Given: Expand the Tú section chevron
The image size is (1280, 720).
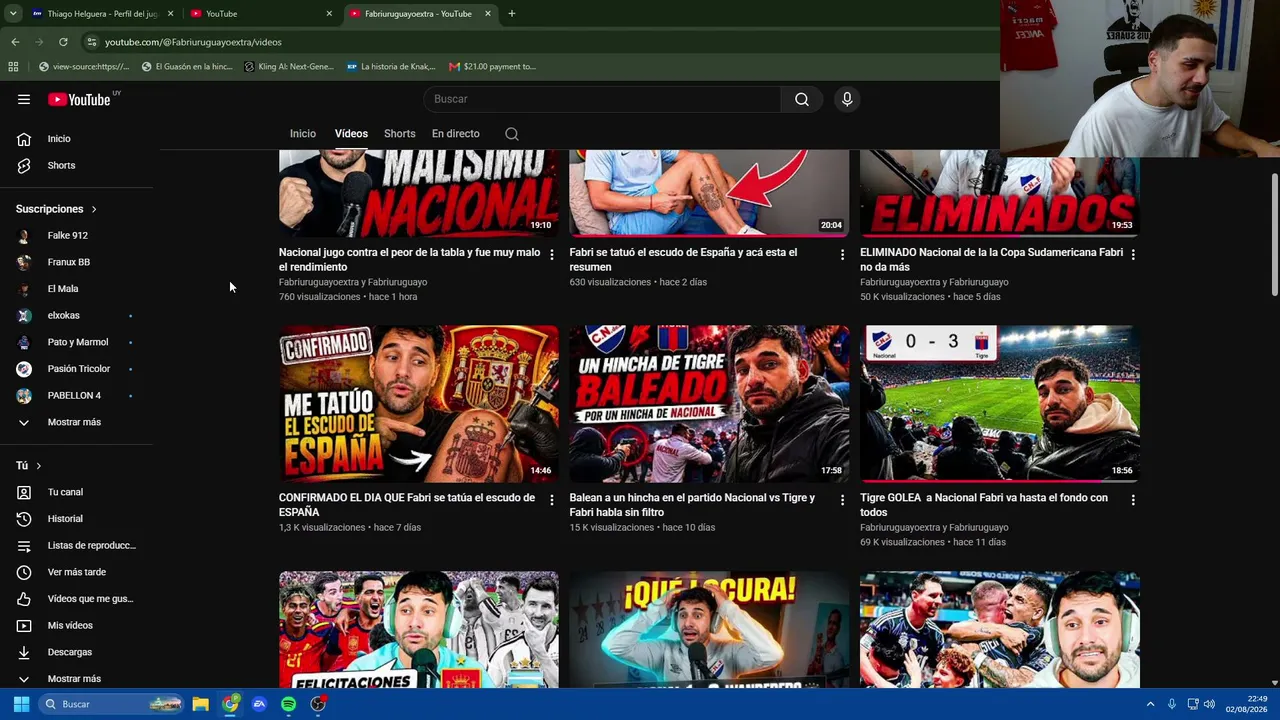Looking at the screenshot, I should tap(39, 466).
